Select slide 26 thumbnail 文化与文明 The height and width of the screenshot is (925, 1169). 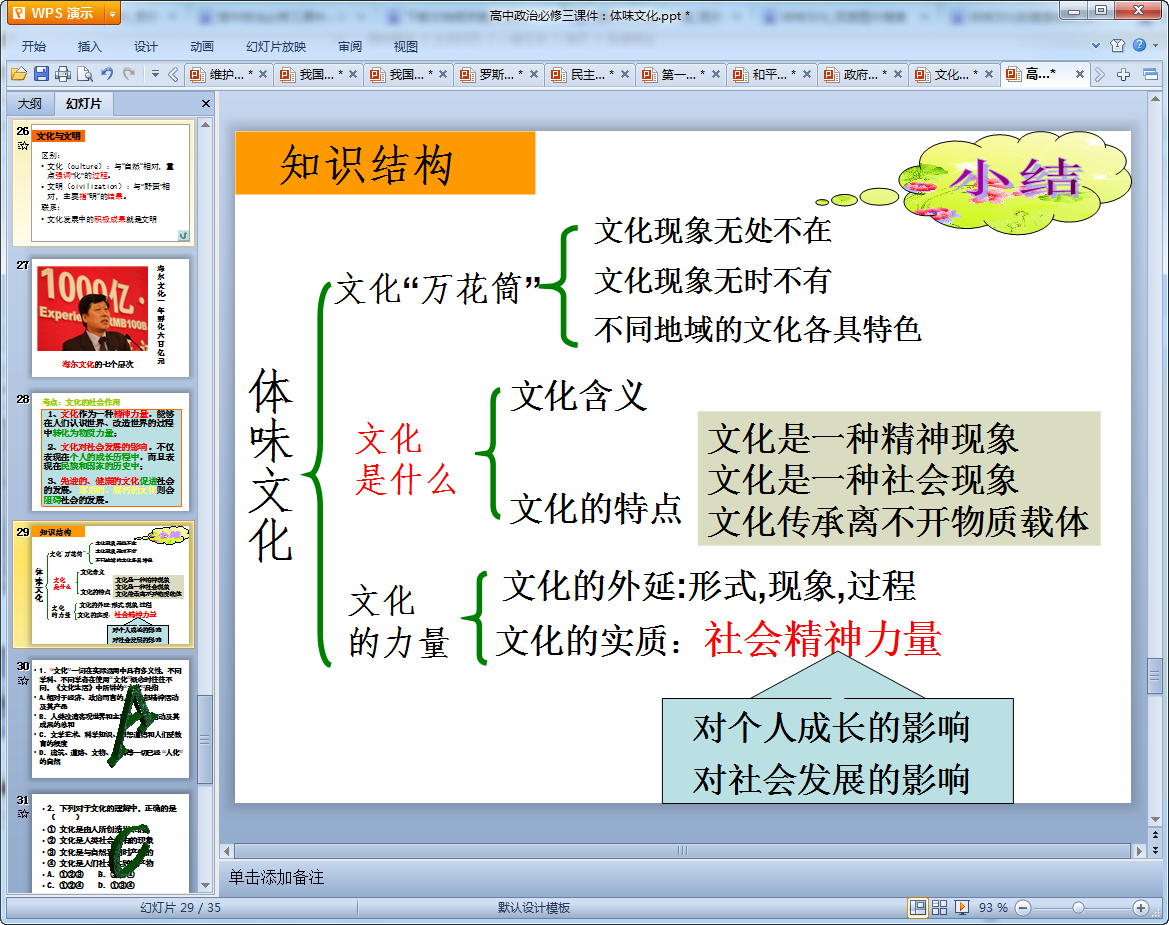(x=110, y=183)
